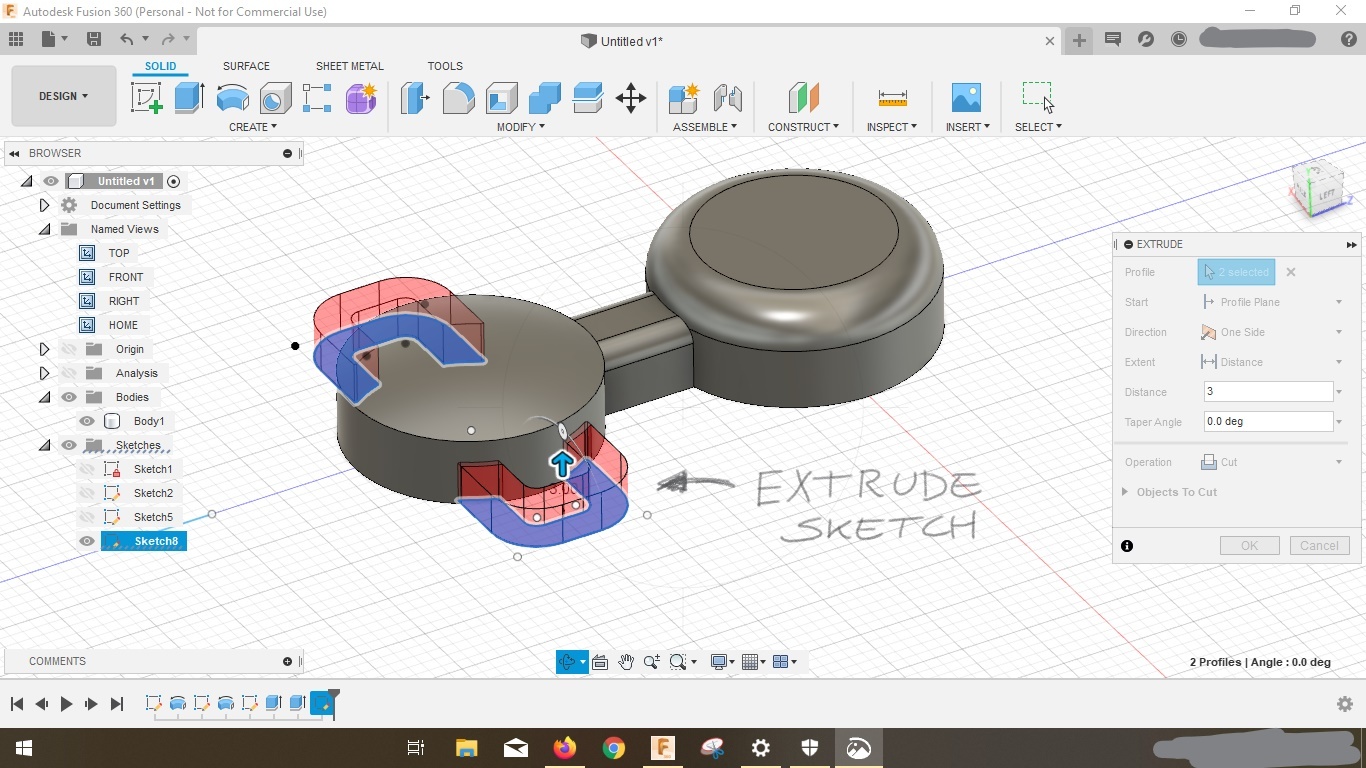Undo the last action
This screenshot has height=768, width=1366.
pyautogui.click(x=127, y=39)
